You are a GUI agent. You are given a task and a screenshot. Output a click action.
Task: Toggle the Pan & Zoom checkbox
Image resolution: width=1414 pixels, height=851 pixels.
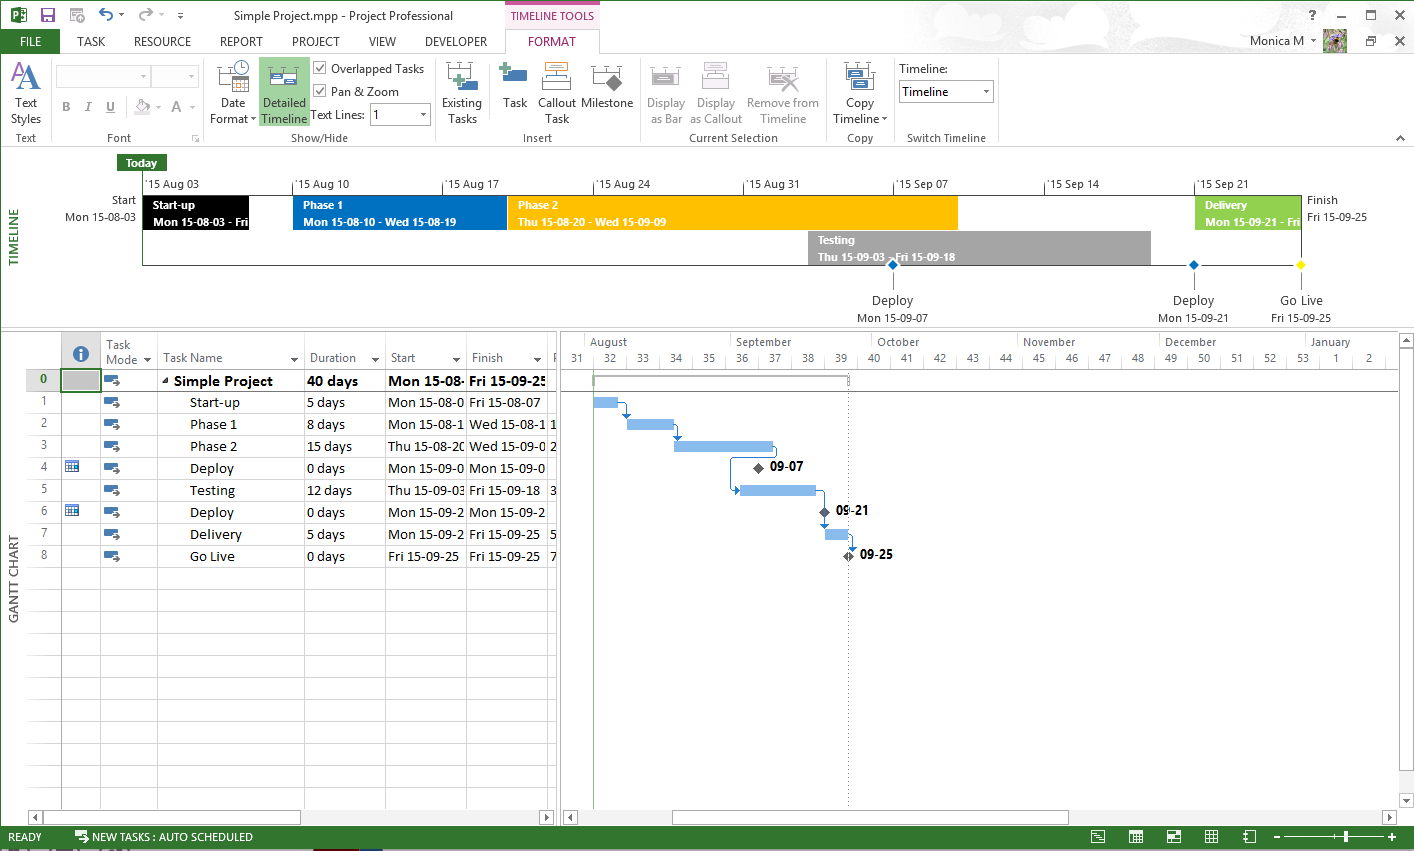(321, 90)
